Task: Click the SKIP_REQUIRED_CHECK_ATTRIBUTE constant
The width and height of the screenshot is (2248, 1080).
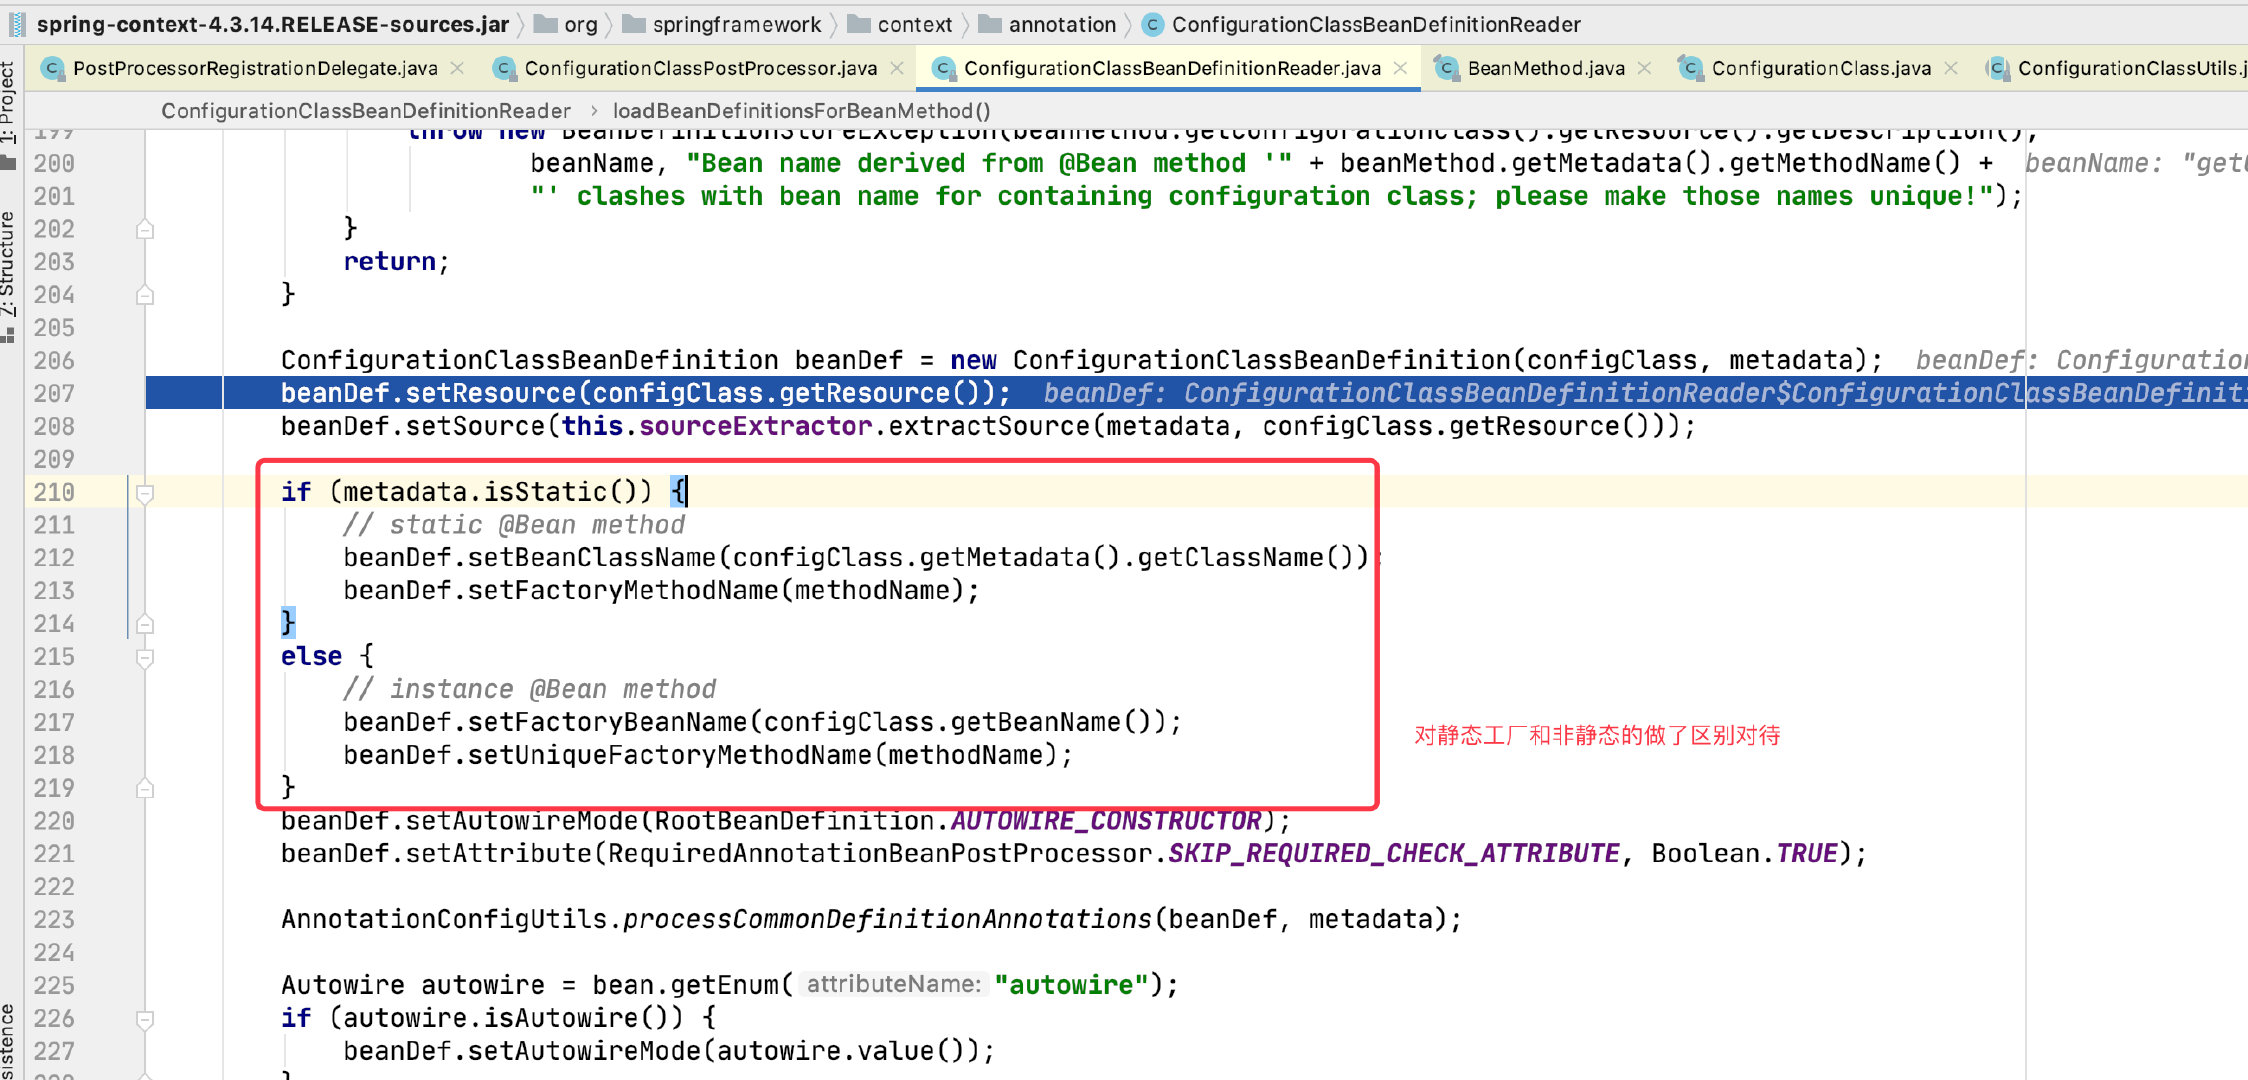Action: [x=1393, y=853]
